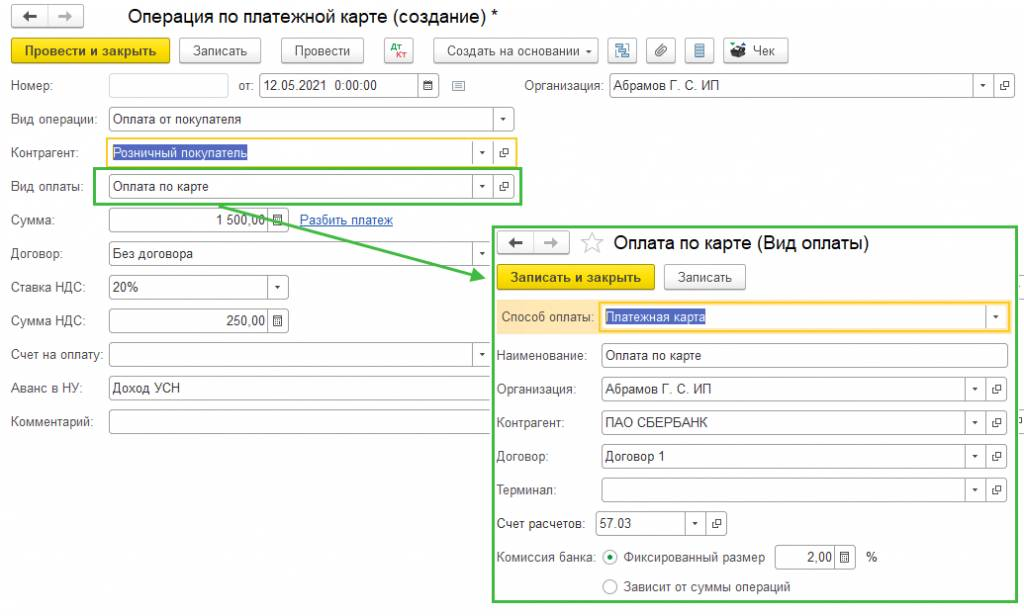Open account 57.03 card icon
The width and height of the screenshot is (1024, 616).
click(x=716, y=523)
